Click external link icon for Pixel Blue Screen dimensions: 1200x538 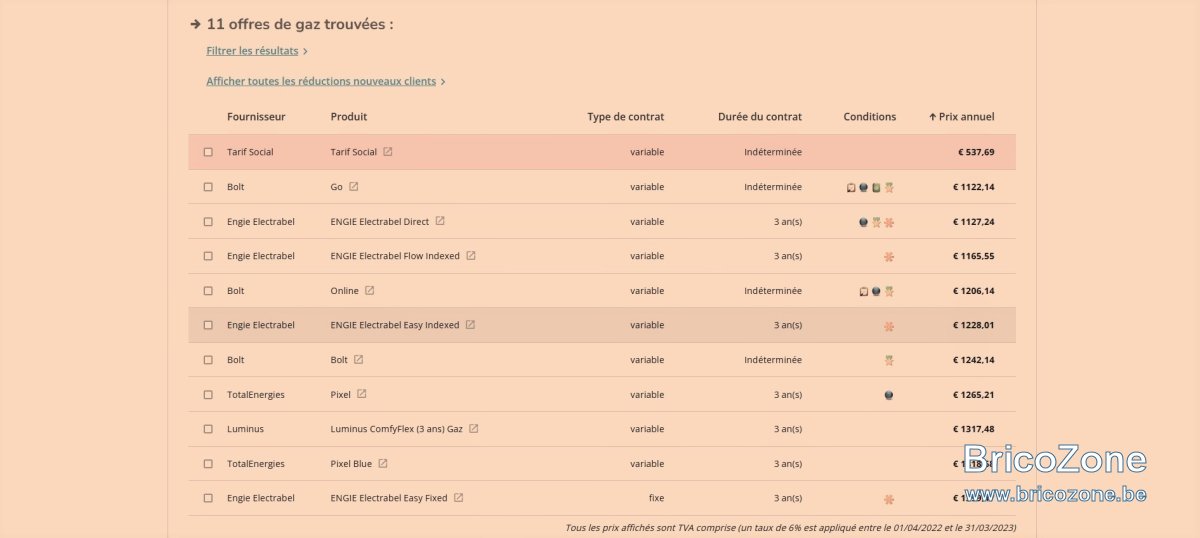383,463
